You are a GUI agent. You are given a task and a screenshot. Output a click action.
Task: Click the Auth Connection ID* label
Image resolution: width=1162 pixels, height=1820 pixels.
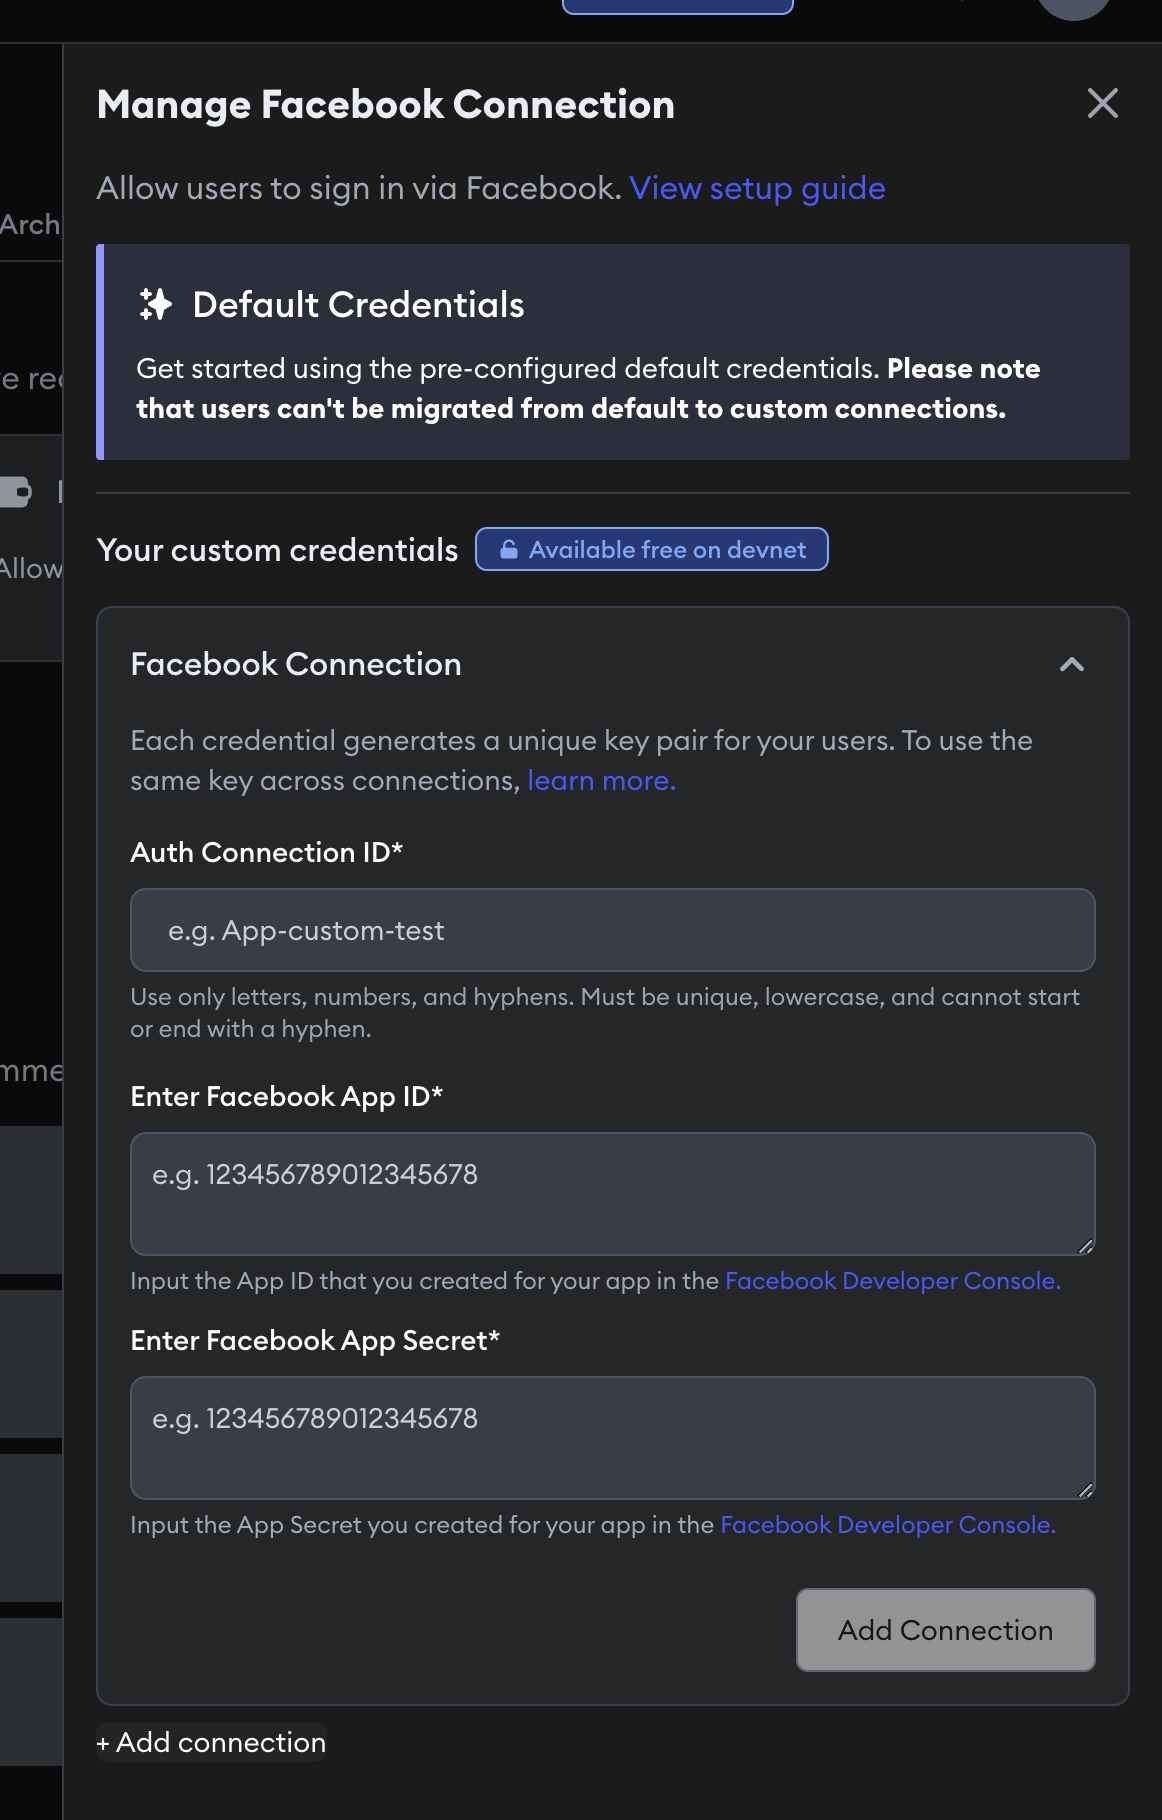click(267, 852)
